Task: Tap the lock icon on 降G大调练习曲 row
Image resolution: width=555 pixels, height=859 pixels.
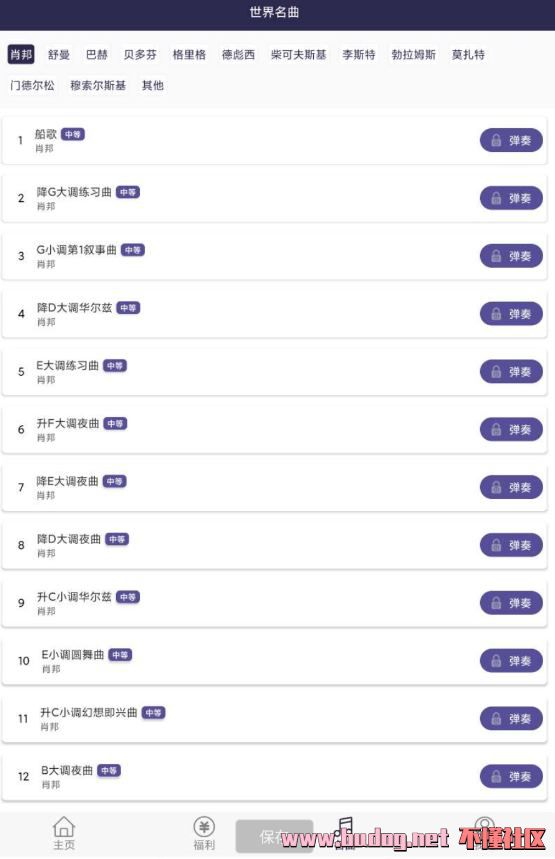Action: tap(496, 198)
